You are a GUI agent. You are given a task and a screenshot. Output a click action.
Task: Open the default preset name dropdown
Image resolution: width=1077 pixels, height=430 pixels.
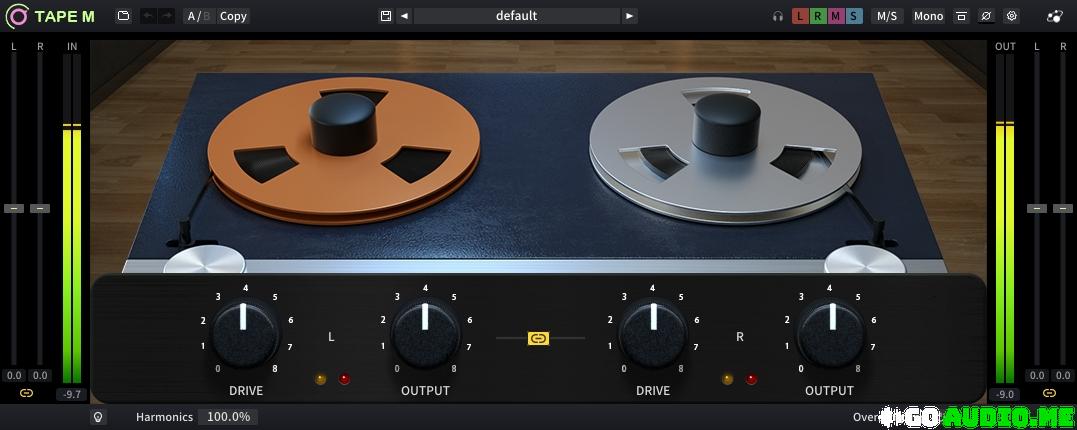click(516, 16)
